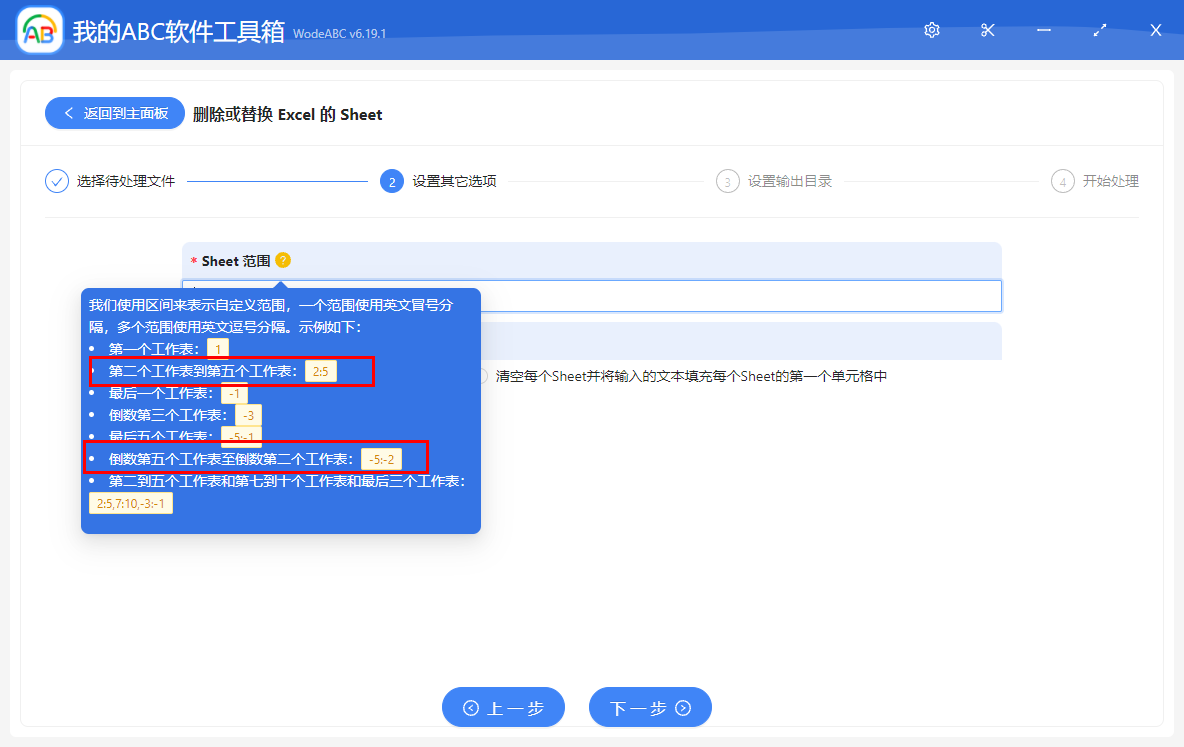Click the blue circle numbered 2
1184x747 pixels.
point(391,181)
